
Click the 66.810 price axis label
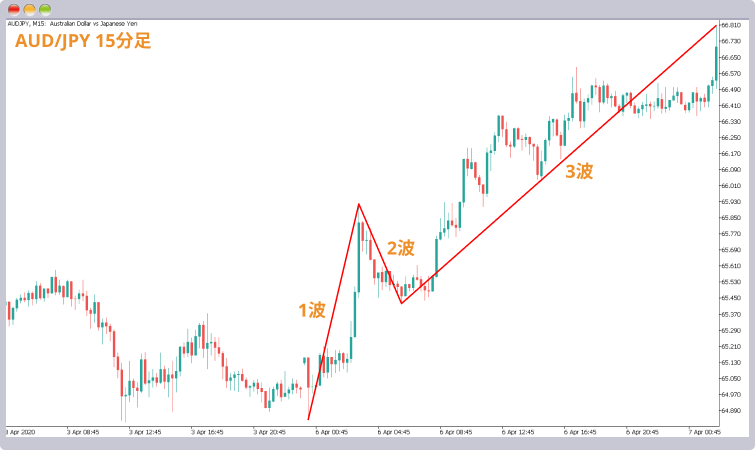(731, 25)
